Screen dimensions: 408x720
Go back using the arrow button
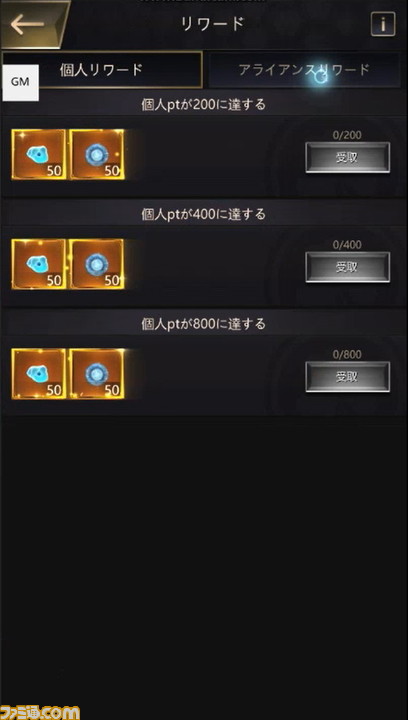tap(32, 24)
